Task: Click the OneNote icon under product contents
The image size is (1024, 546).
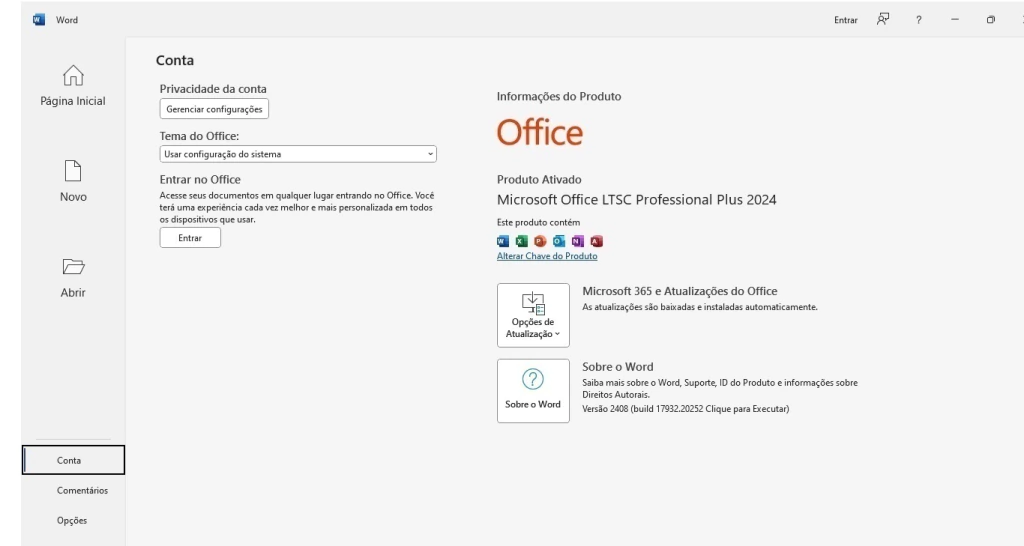Action: 578,241
